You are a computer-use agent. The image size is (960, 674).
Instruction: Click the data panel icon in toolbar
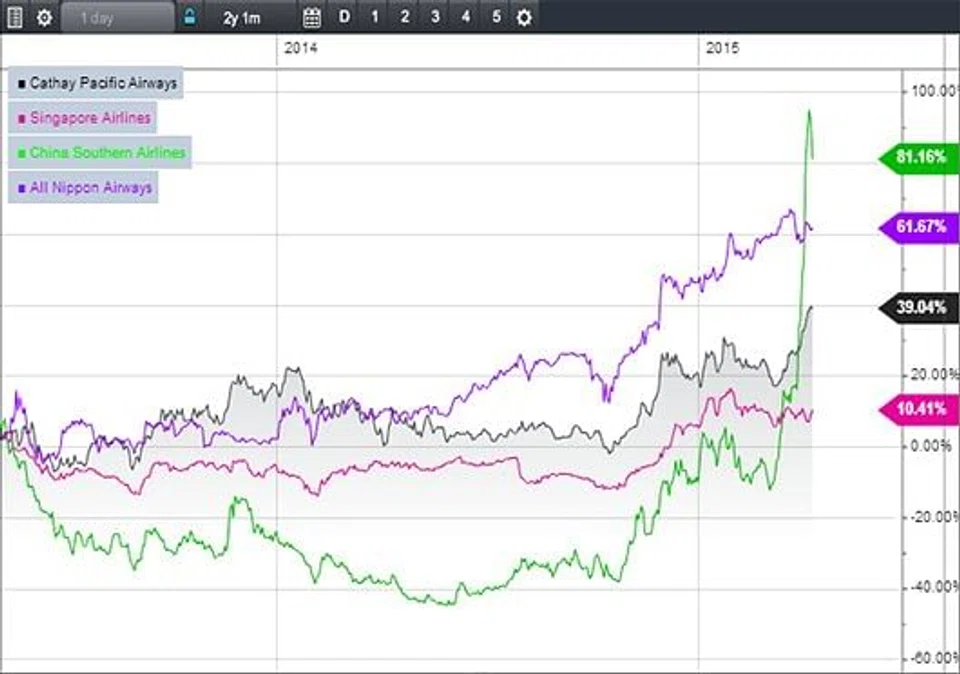coord(15,18)
